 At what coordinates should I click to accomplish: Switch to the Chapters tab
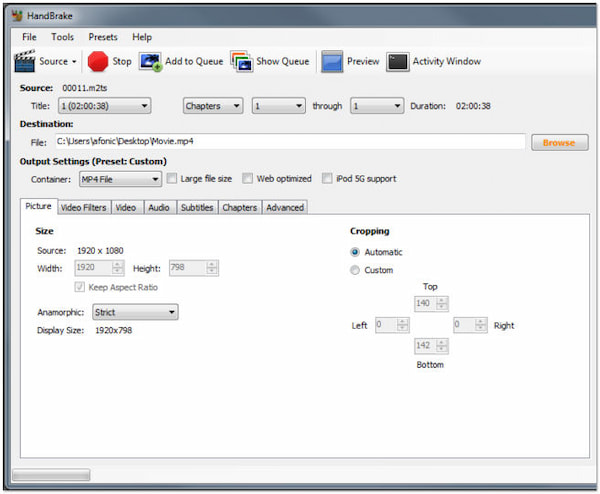click(x=240, y=207)
